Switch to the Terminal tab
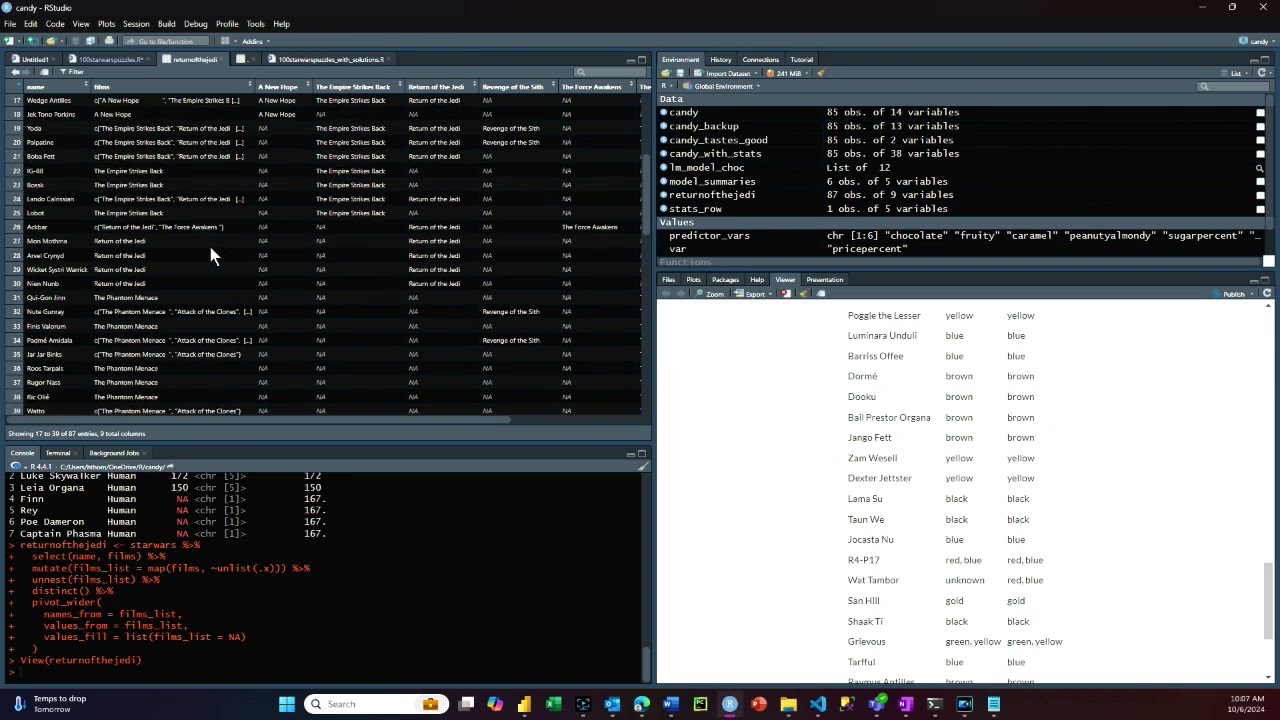This screenshot has width=1280, height=720. [x=58, y=453]
